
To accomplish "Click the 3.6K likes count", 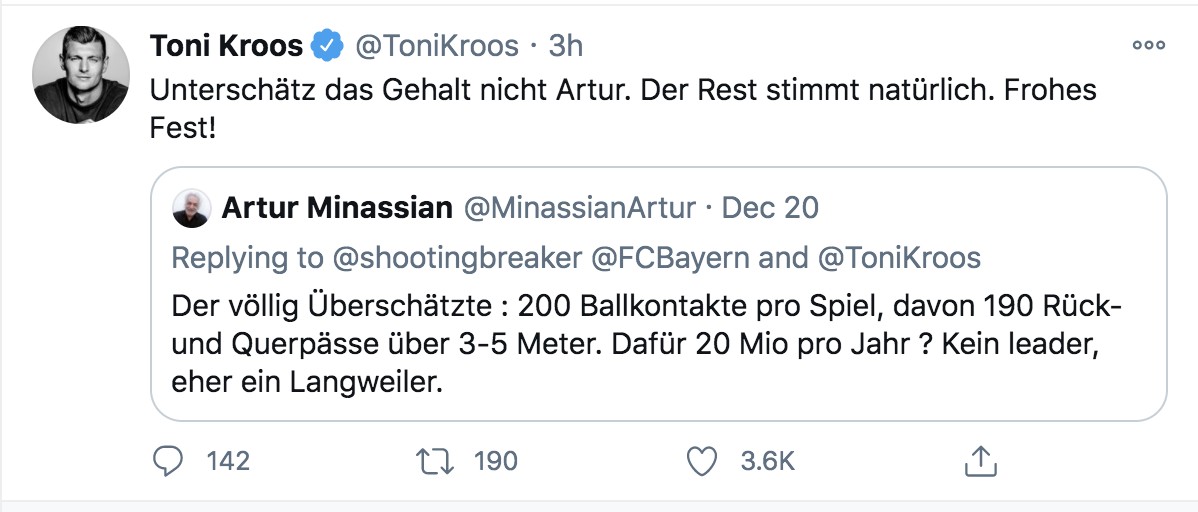I will [767, 460].
